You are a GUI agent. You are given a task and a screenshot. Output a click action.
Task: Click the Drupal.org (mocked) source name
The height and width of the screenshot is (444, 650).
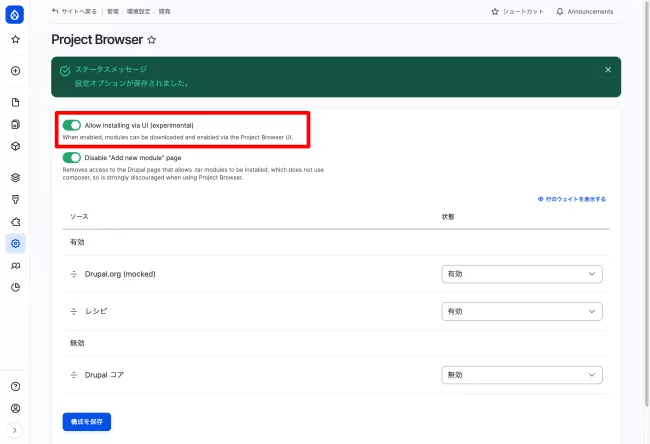click(120, 274)
